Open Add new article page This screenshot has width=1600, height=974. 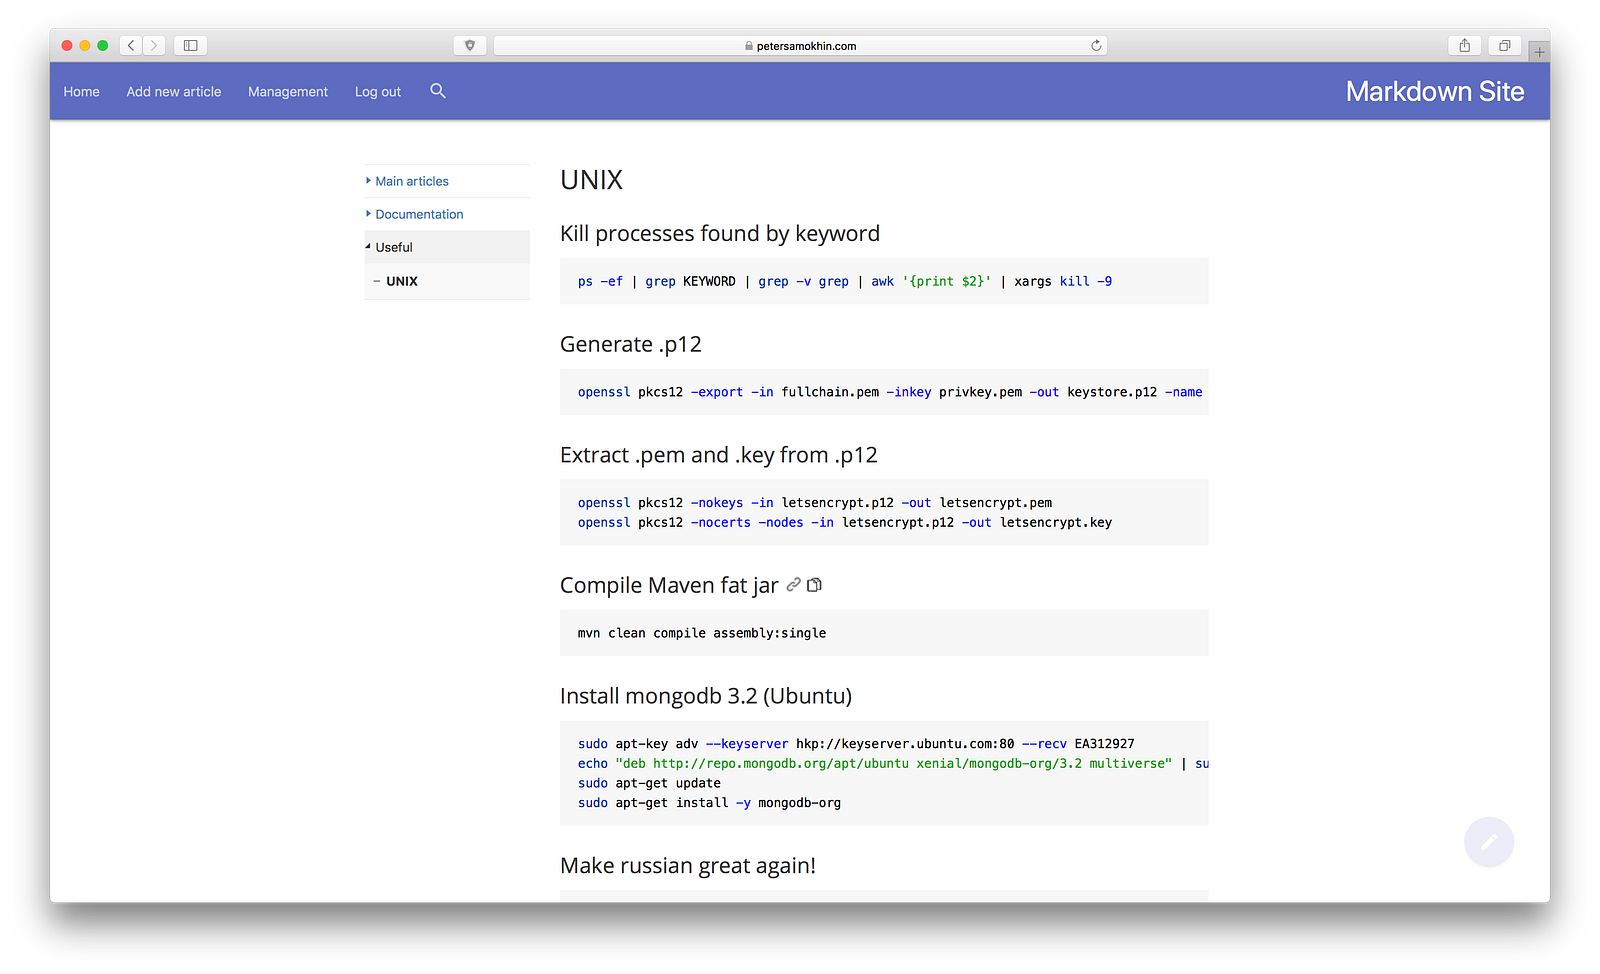tap(174, 91)
